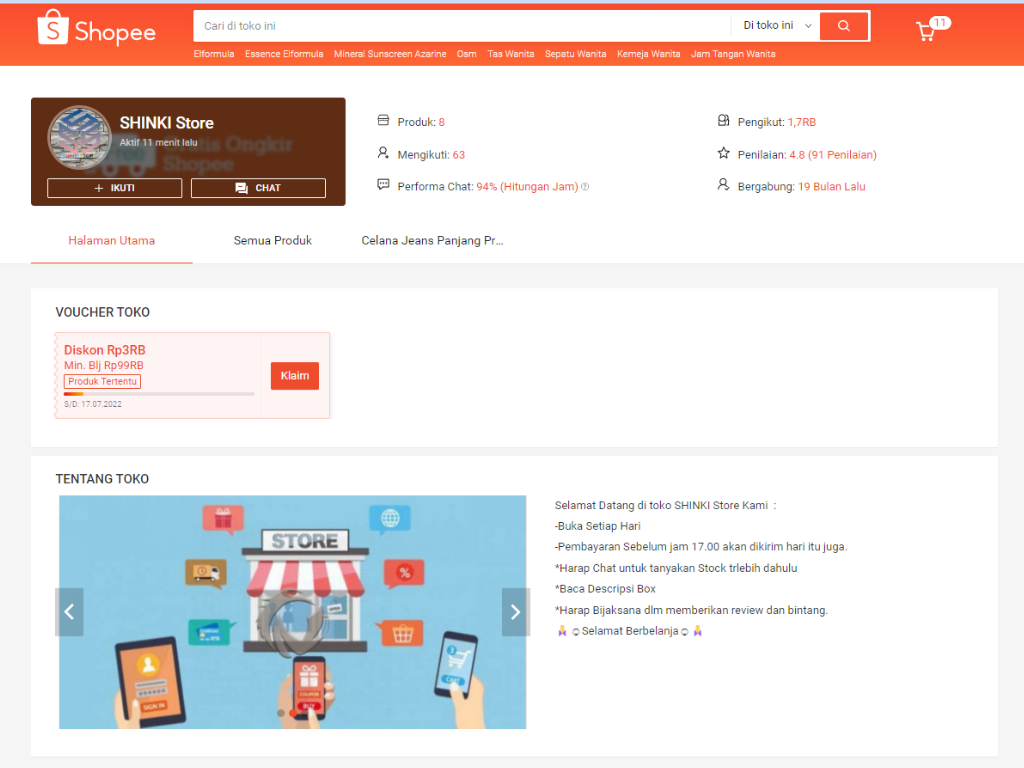Start a chat with the CHAT button
1024x768 pixels.
point(258,188)
